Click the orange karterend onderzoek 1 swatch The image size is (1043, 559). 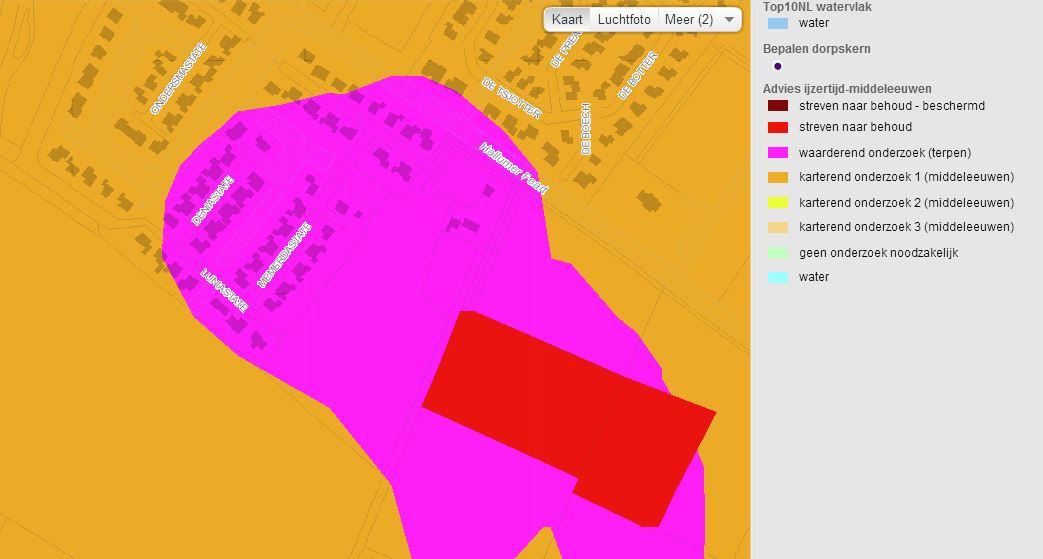click(x=778, y=177)
